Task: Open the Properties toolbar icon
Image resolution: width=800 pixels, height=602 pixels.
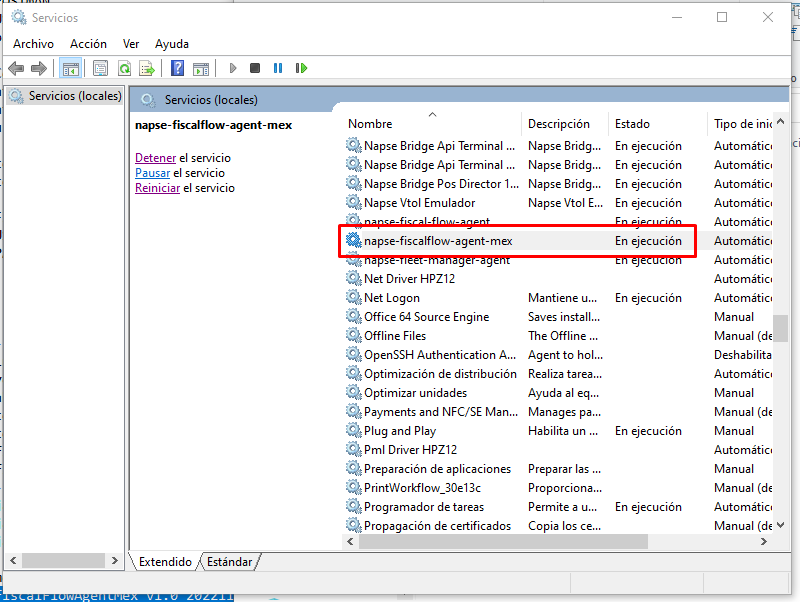Action: pos(101,68)
